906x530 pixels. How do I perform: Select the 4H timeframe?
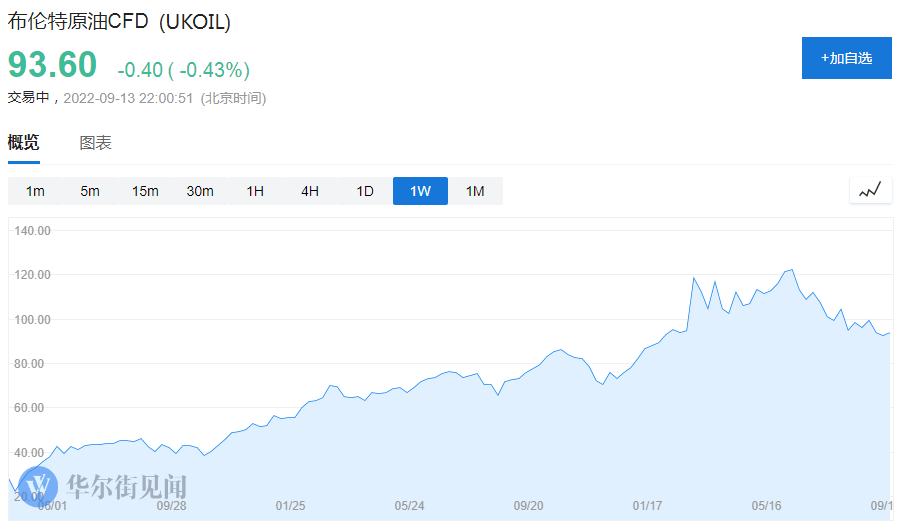(310, 191)
